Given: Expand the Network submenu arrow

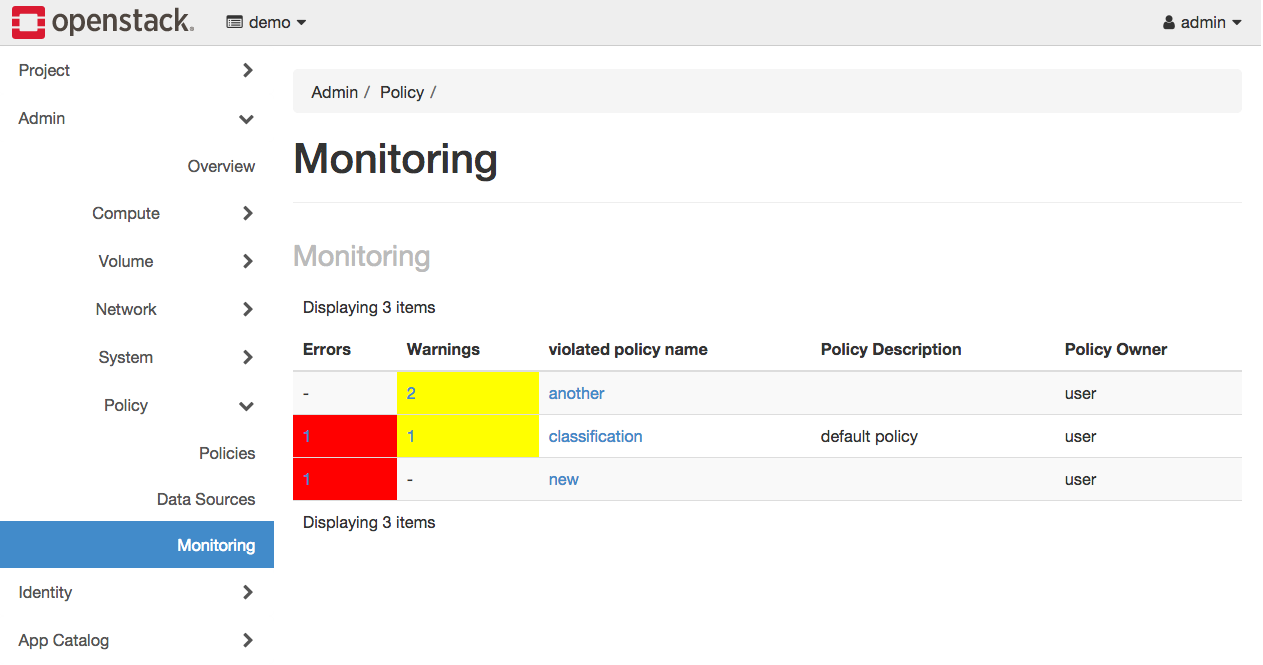Looking at the screenshot, I should coord(247,309).
